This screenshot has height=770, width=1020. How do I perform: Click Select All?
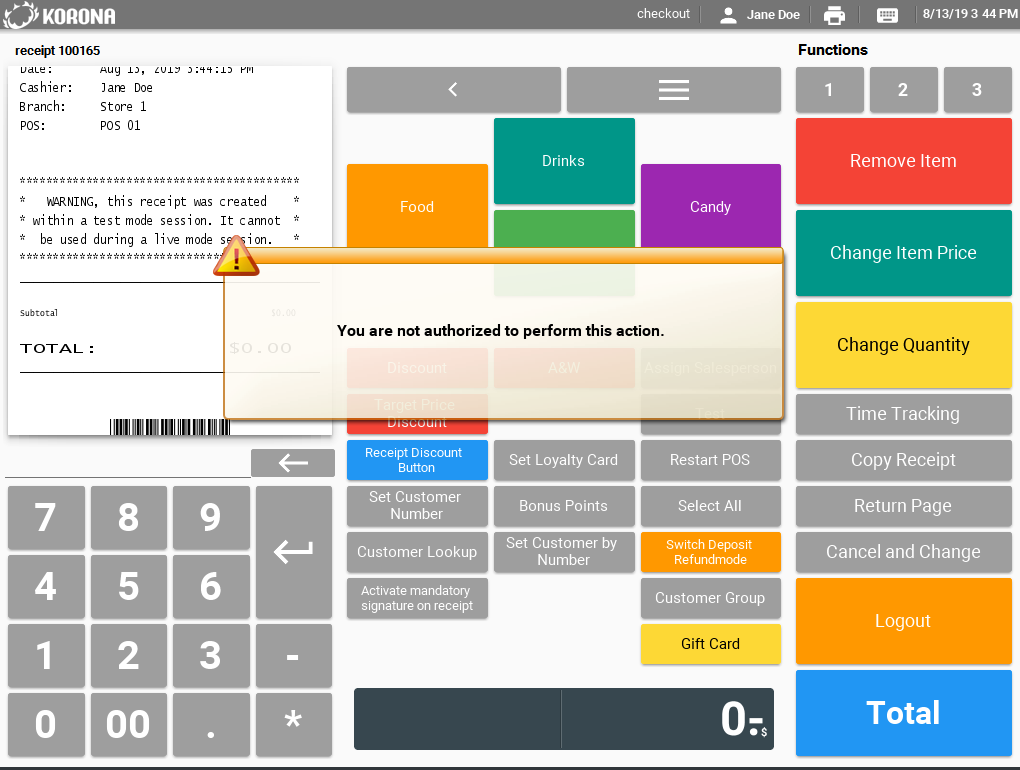tap(710, 506)
